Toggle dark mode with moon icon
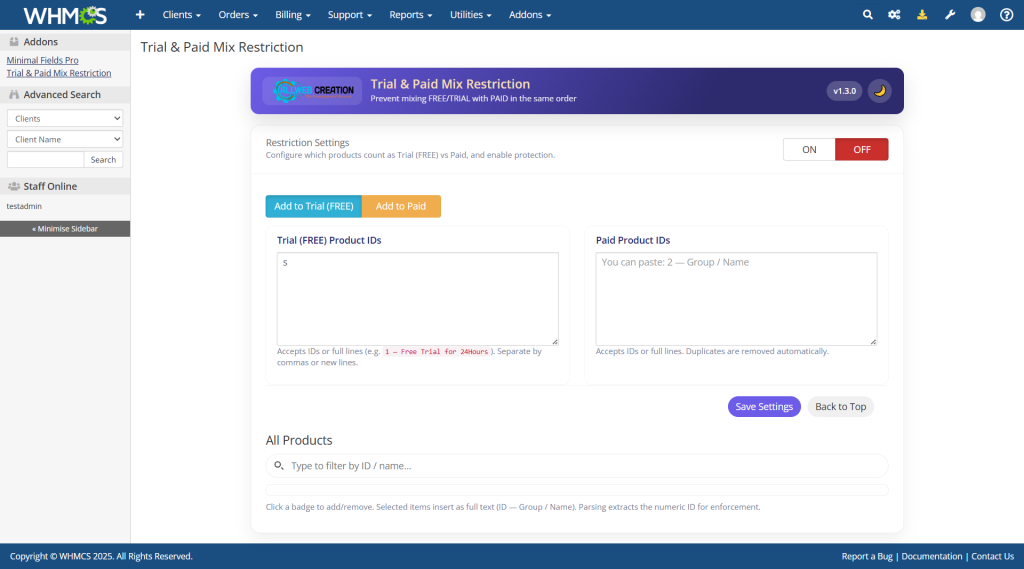The width and height of the screenshot is (1024, 569). click(879, 91)
